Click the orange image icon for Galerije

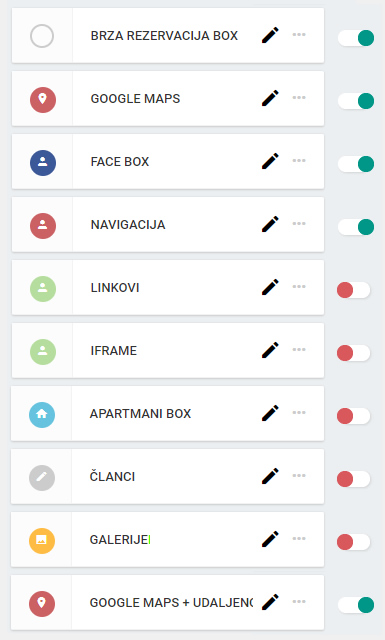(42, 540)
